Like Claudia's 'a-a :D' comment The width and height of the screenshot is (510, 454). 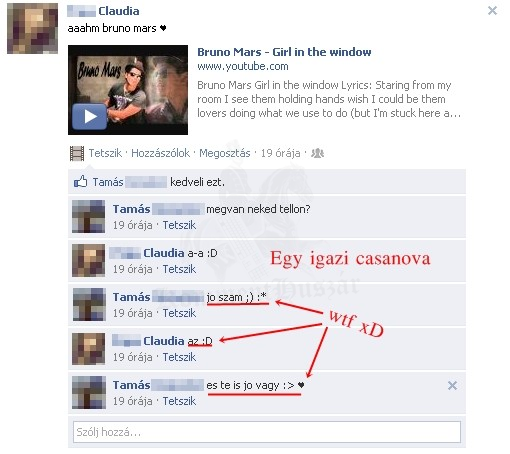point(179,269)
